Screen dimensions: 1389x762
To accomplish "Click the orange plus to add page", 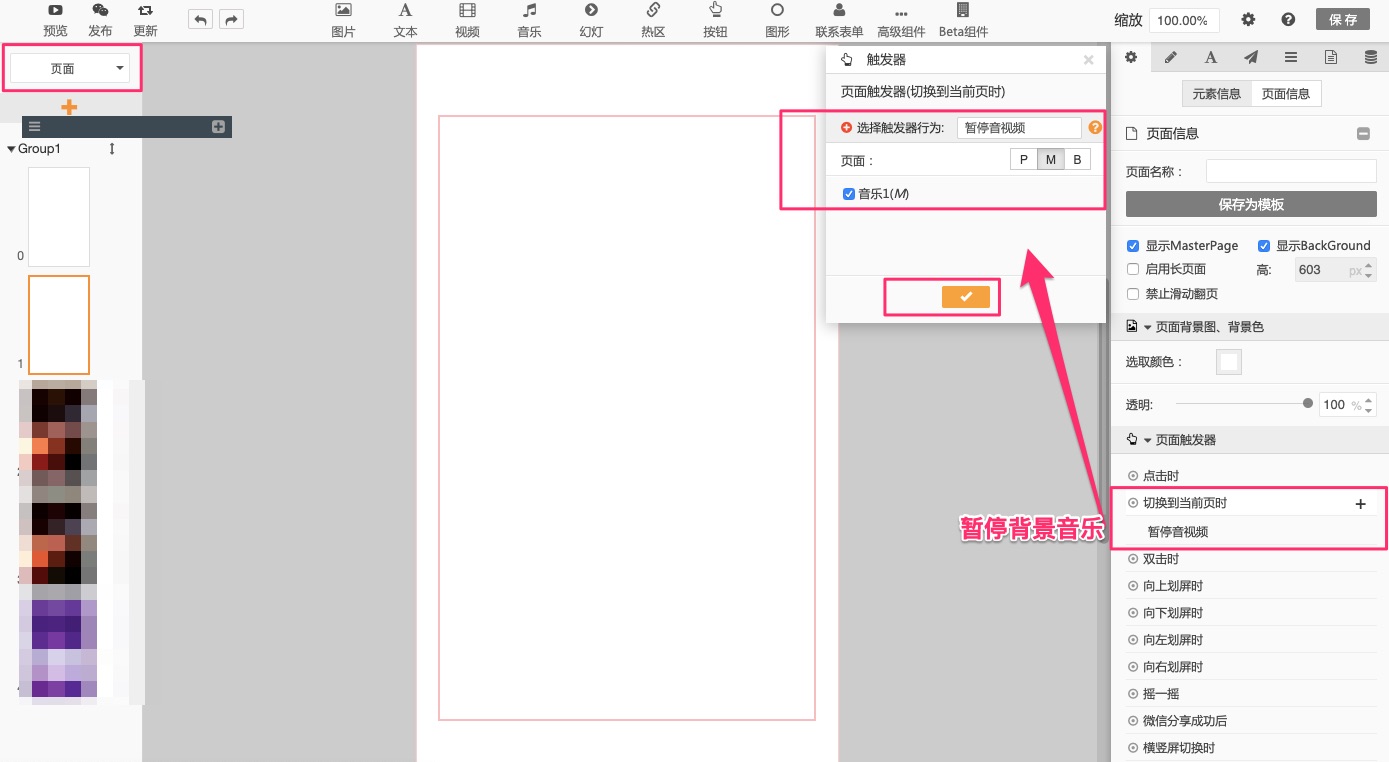I will pyautogui.click(x=69, y=107).
